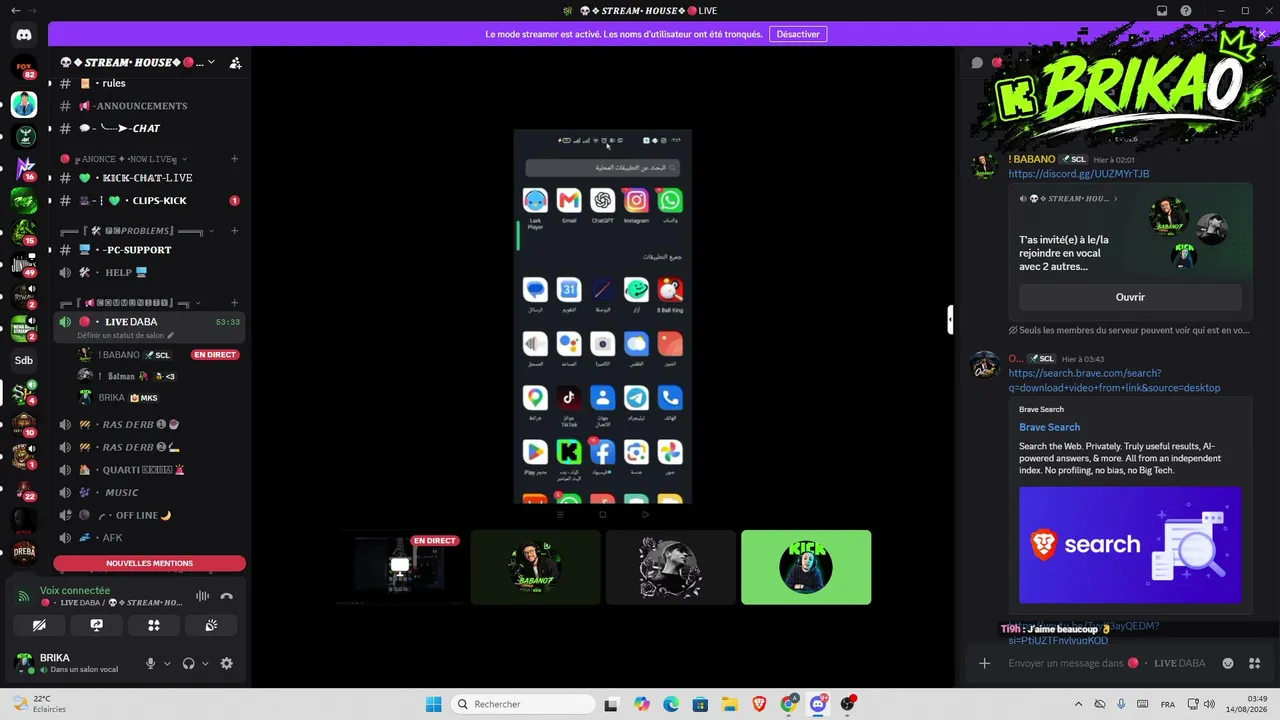Image resolution: width=1280 pixels, height=720 pixels.
Task: Open the discord.gg invite link
Action: (1078, 174)
